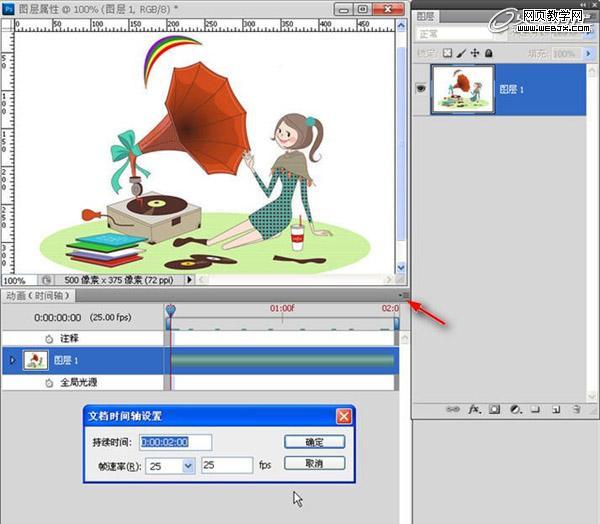
Task: Hide 图层 1 using the eye icon
Action: pos(421,88)
